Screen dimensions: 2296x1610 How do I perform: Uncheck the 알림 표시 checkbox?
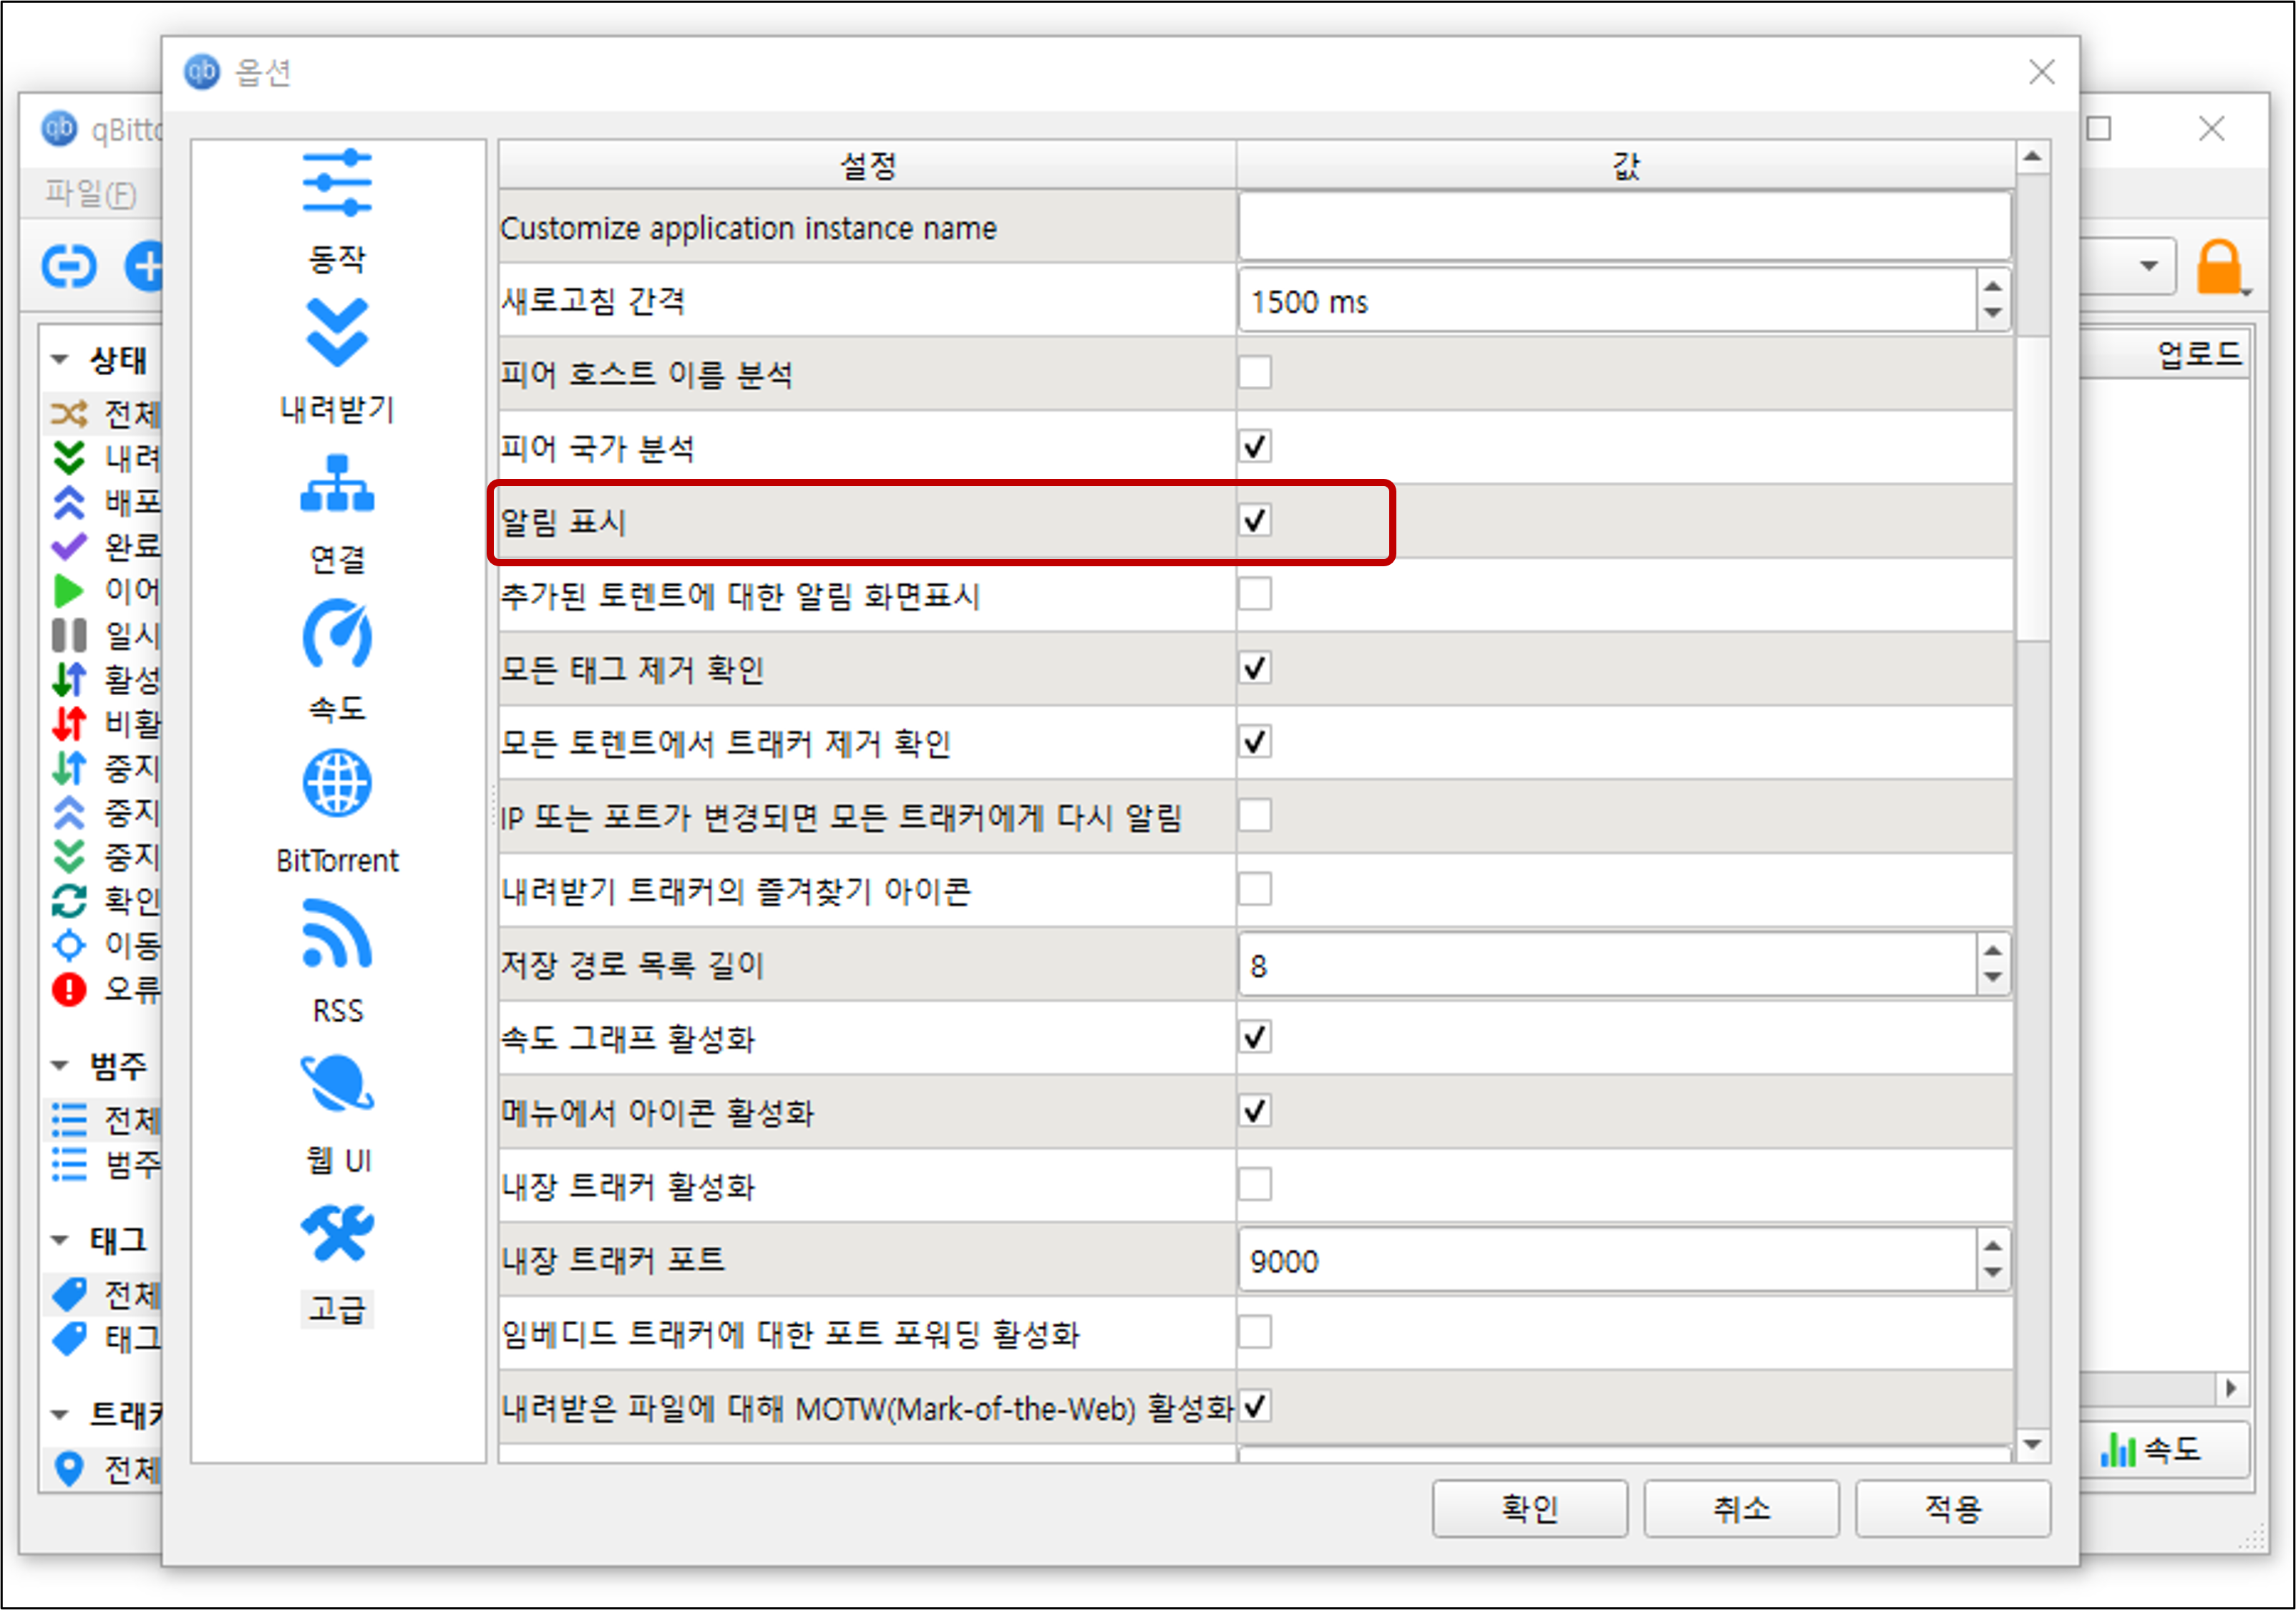[x=1255, y=521]
